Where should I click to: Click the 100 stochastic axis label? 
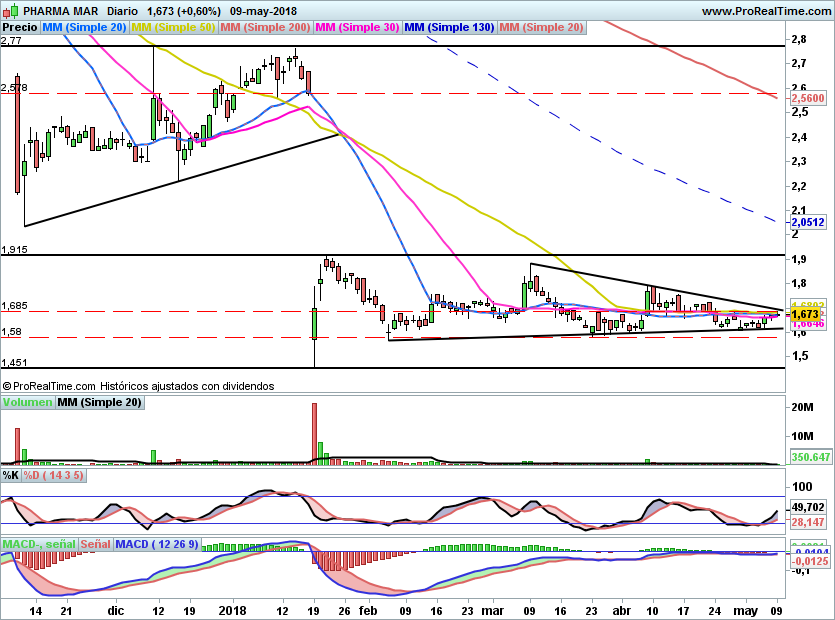click(x=802, y=486)
